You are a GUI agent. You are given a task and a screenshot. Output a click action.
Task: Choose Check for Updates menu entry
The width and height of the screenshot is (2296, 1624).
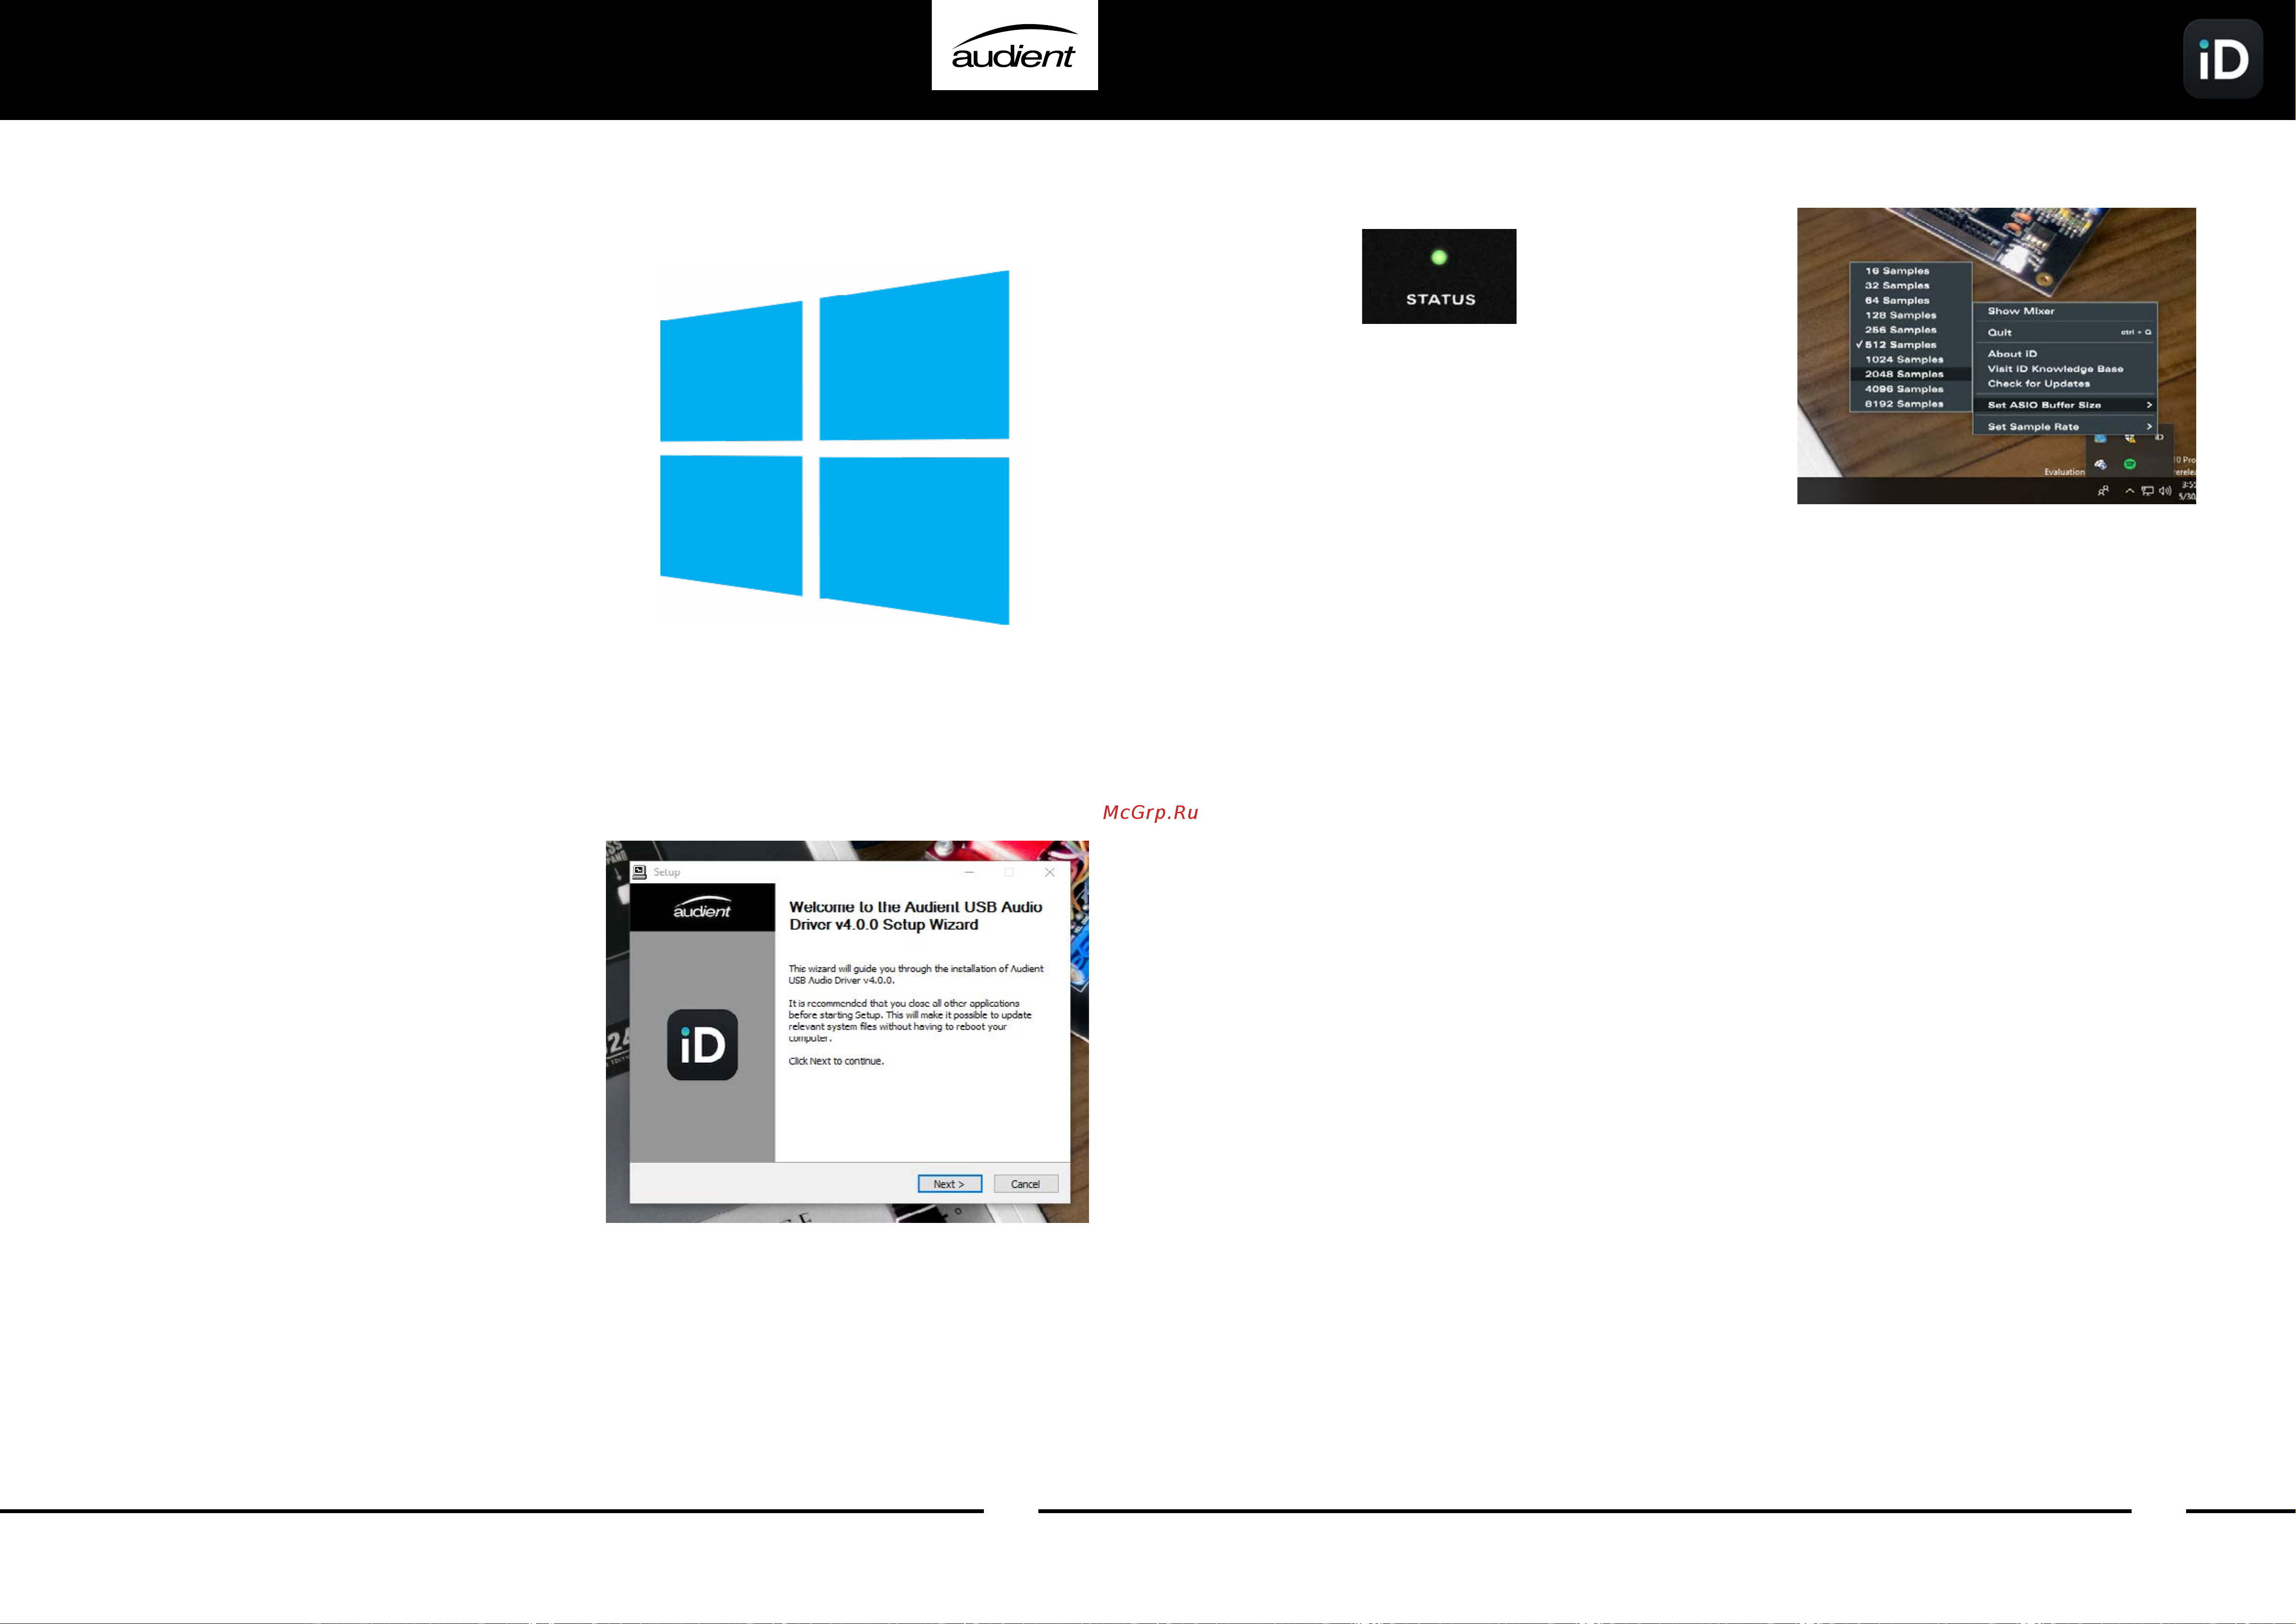click(x=2064, y=383)
